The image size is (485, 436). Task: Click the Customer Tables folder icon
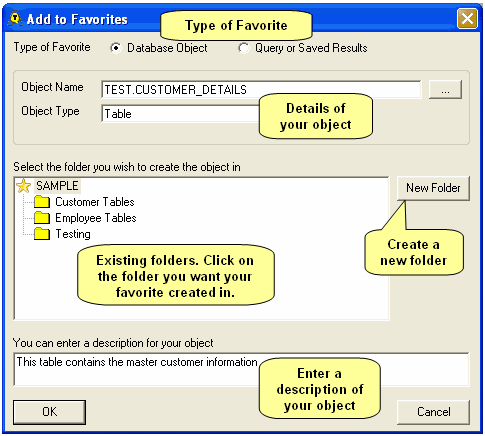[42, 202]
